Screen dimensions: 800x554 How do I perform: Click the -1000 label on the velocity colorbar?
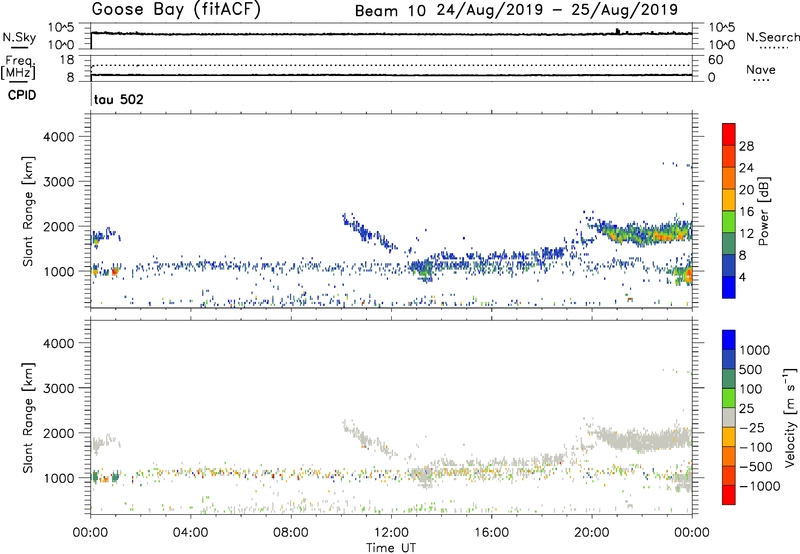click(759, 486)
